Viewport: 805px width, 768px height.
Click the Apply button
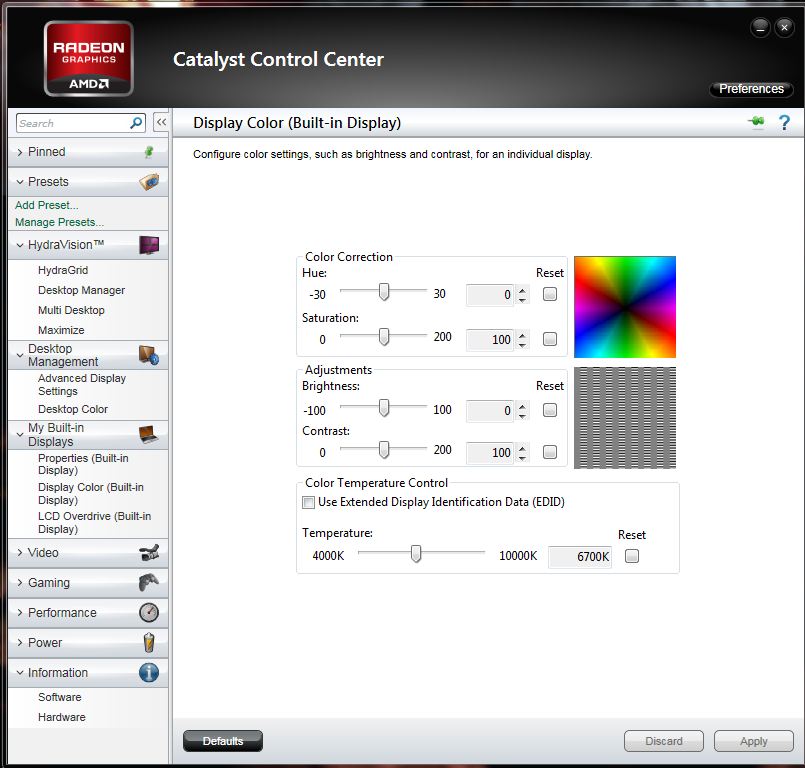pyautogui.click(x=754, y=741)
